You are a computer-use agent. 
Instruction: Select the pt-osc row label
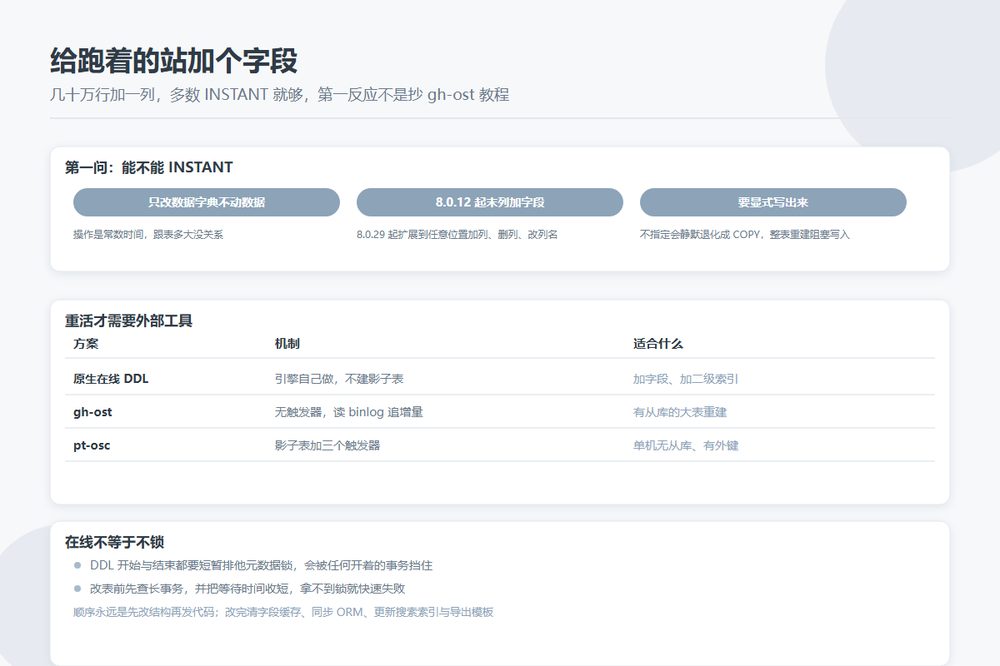(92, 445)
